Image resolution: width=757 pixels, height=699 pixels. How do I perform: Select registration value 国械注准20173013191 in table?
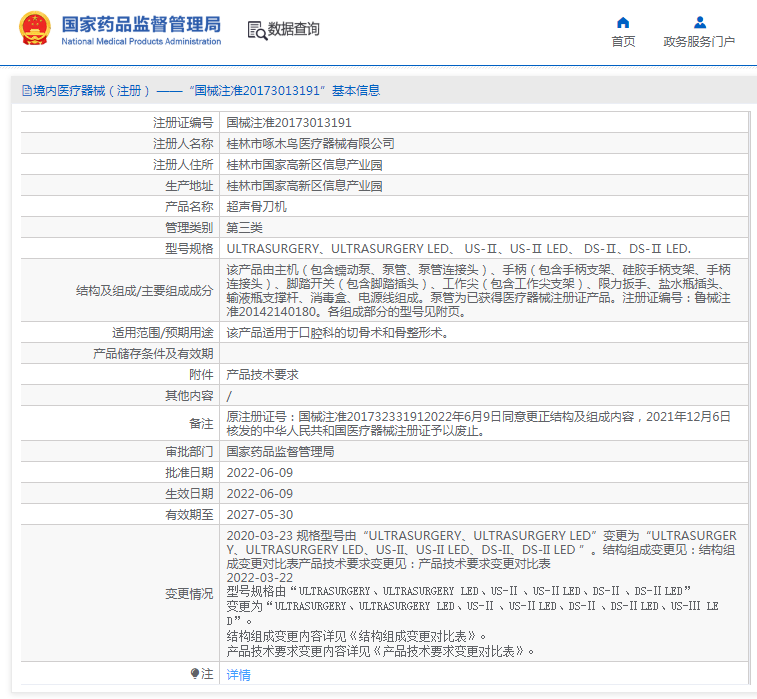[289, 123]
